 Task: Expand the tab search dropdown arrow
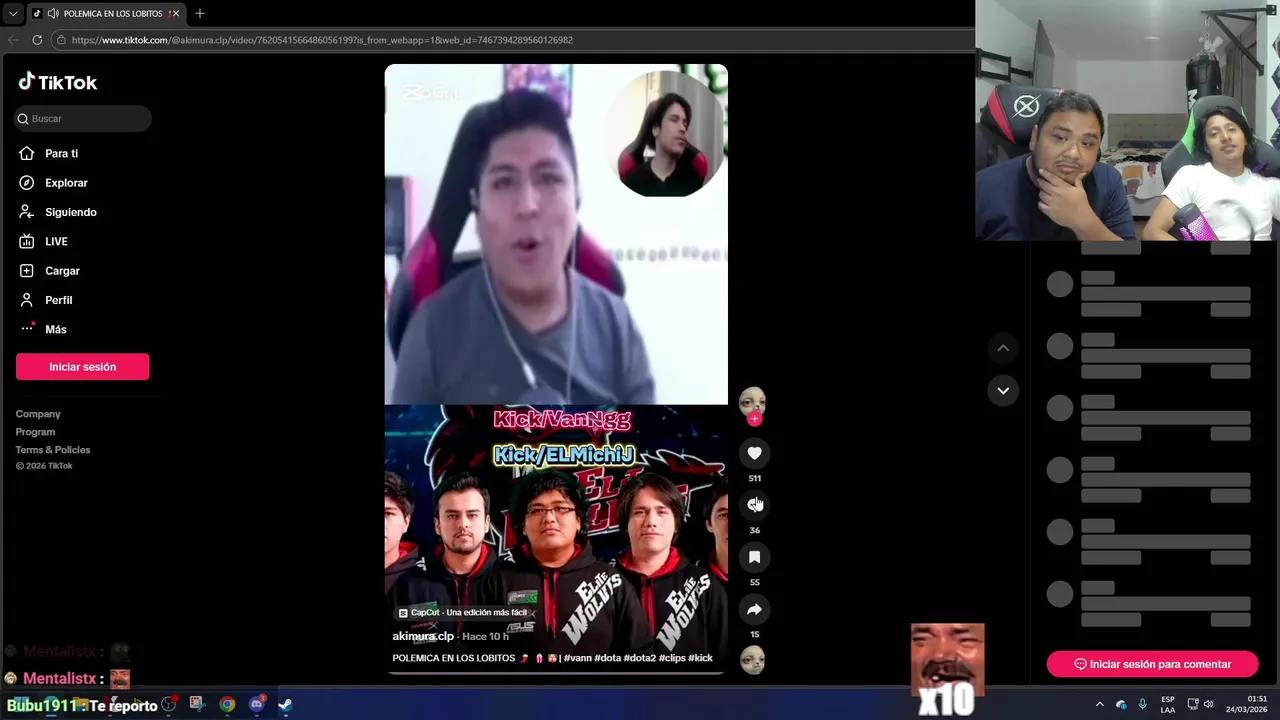[13, 14]
